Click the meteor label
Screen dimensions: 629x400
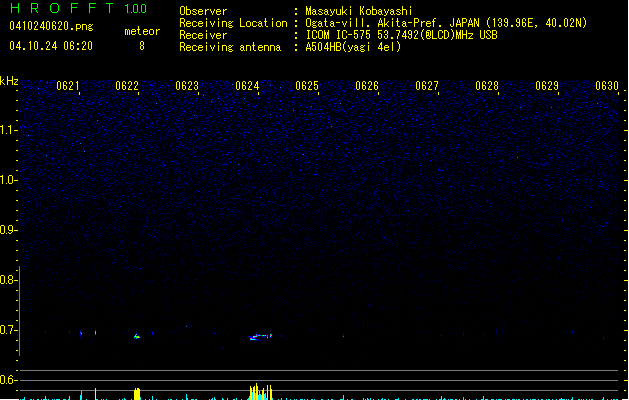click(x=142, y=31)
